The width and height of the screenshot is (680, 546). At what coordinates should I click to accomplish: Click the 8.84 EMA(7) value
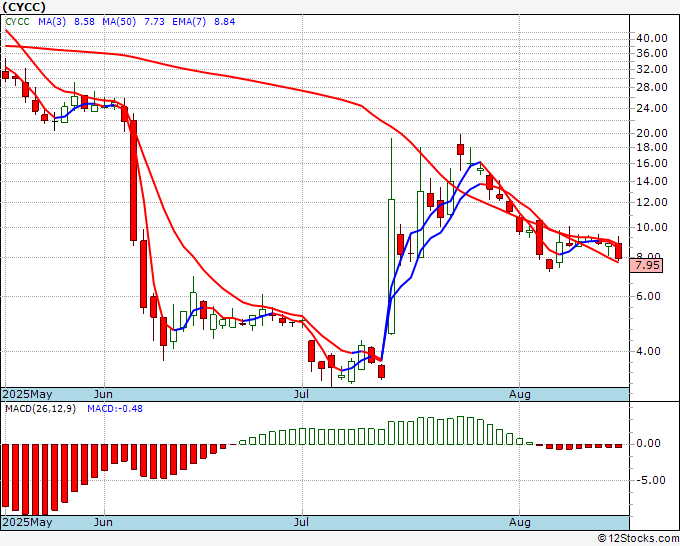click(225, 22)
